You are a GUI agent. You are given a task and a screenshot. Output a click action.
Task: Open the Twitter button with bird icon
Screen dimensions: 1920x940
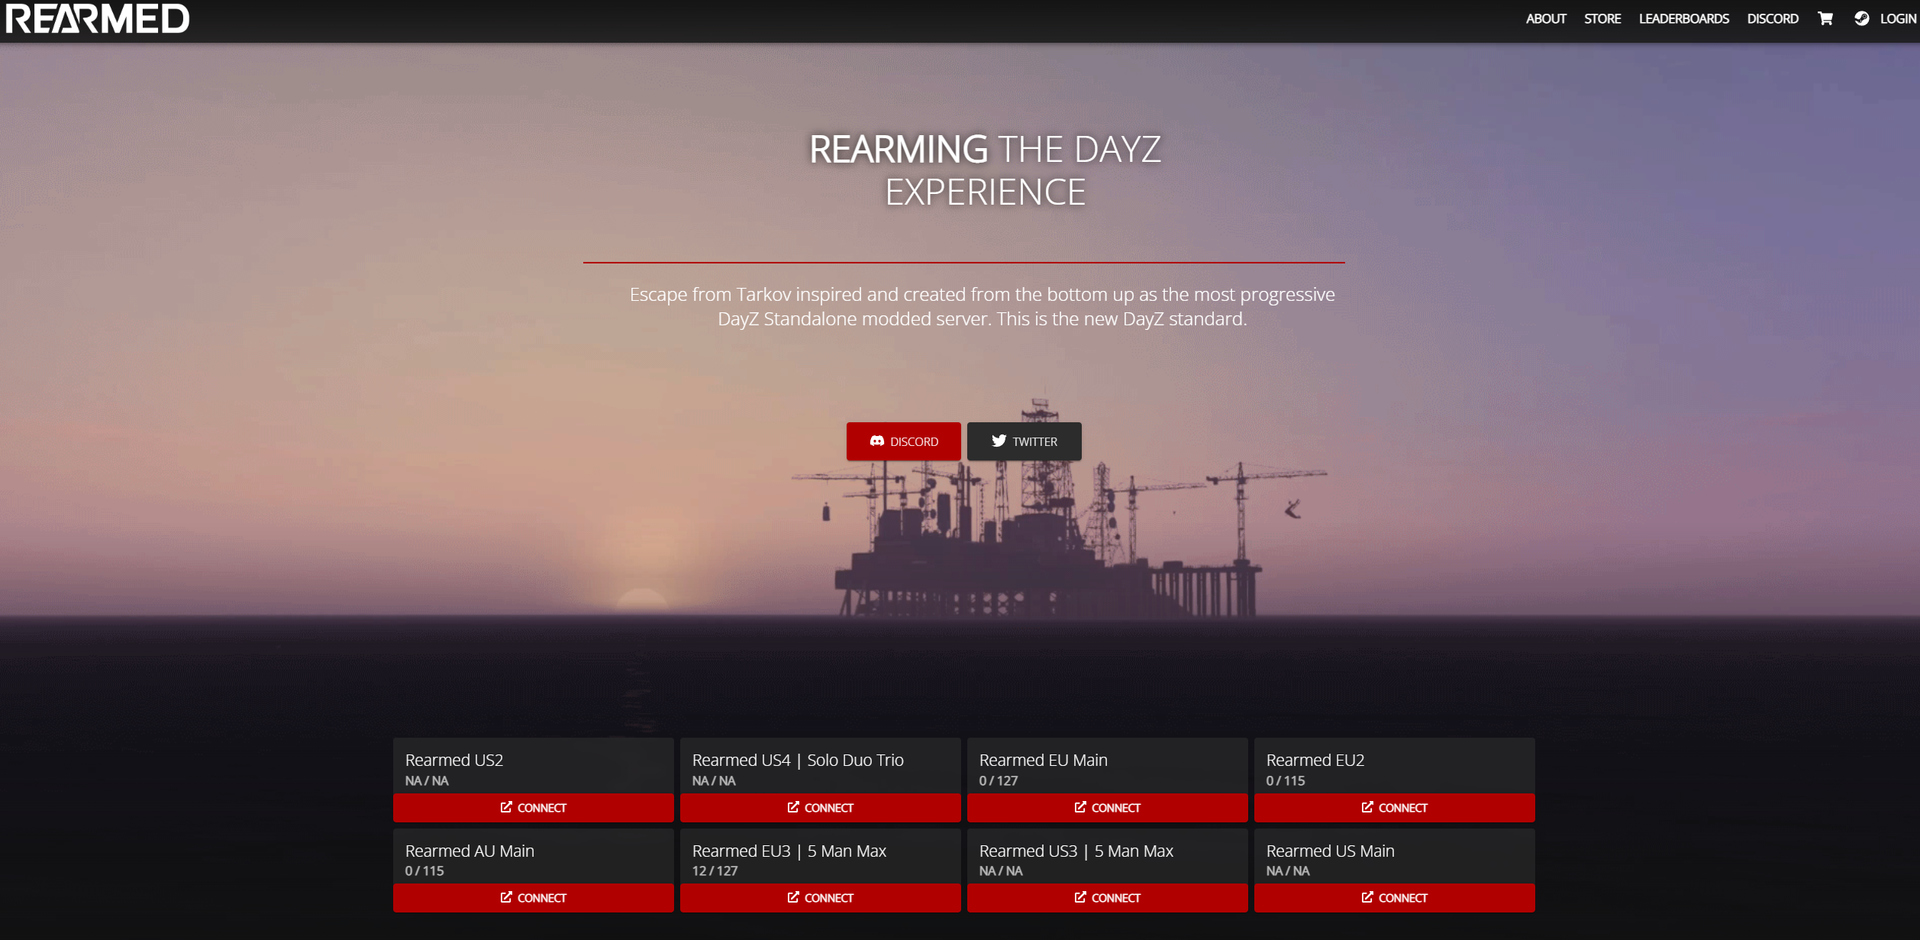(x=1024, y=441)
